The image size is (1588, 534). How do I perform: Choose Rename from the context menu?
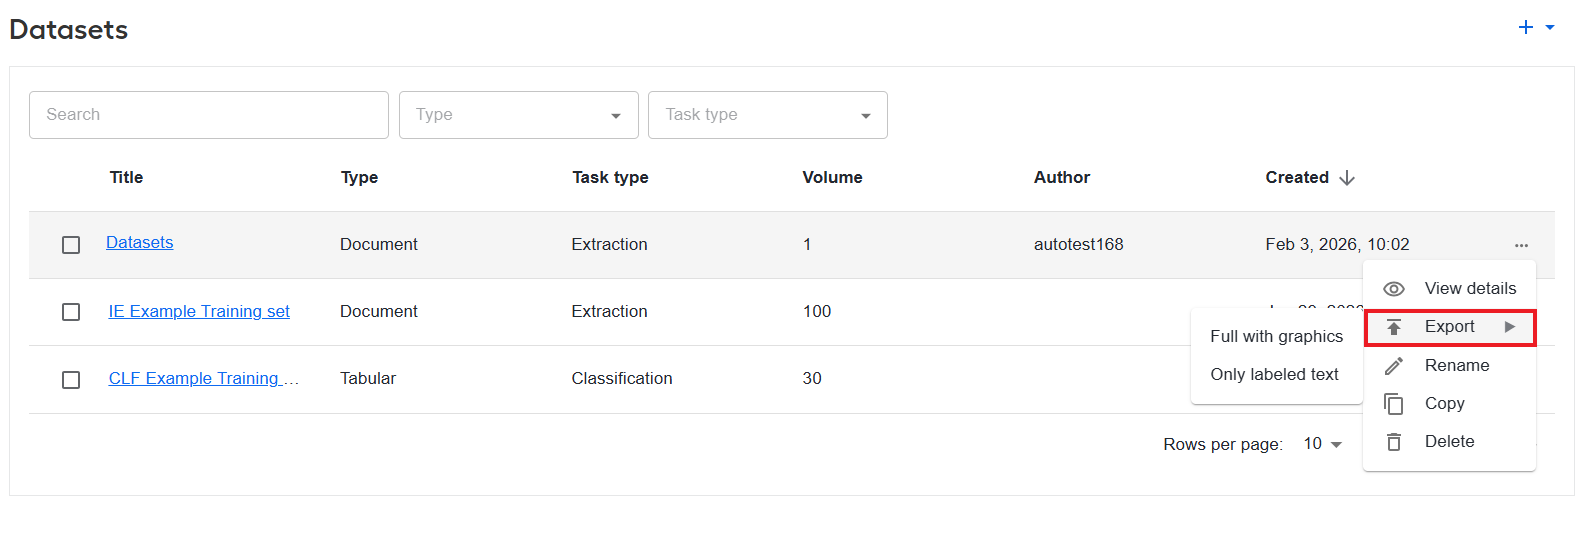point(1450,366)
